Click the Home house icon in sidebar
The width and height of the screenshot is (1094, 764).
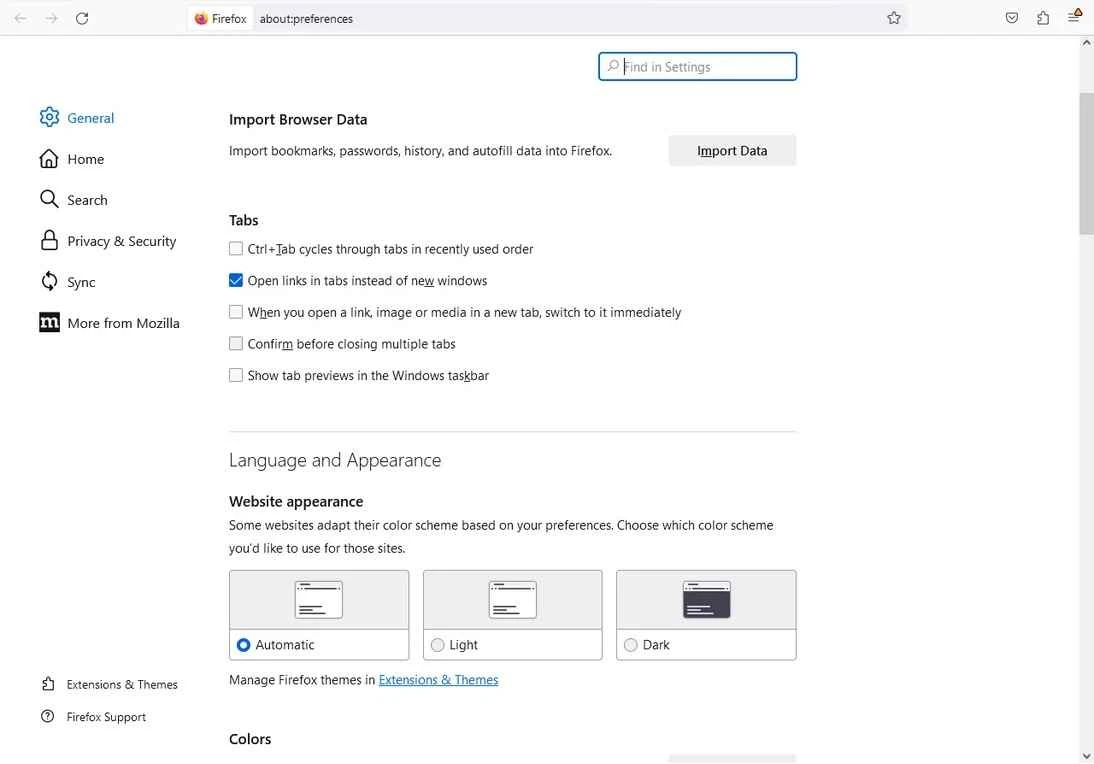[x=49, y=158]
